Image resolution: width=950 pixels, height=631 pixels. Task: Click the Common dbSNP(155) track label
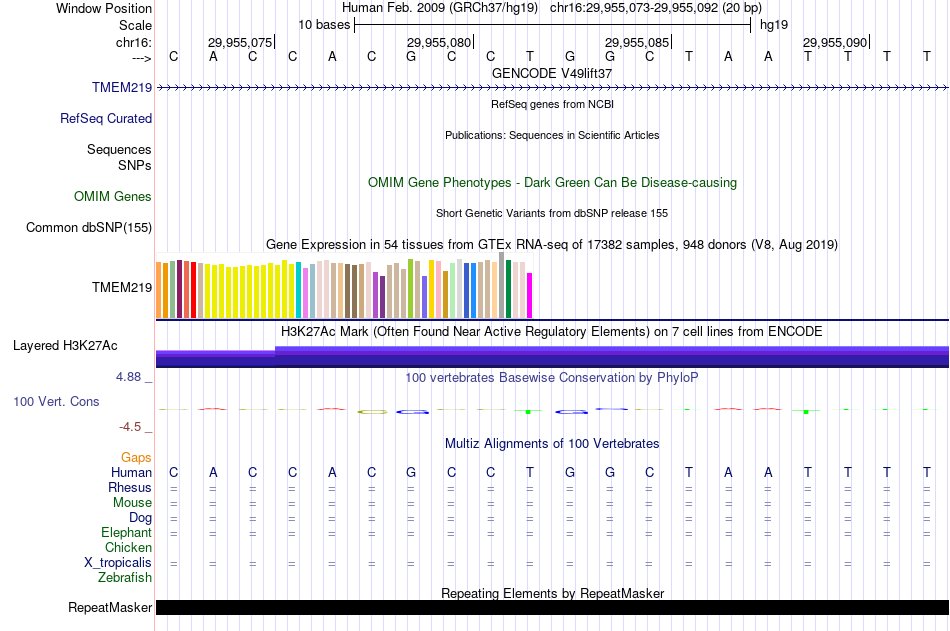coord(89,227)
